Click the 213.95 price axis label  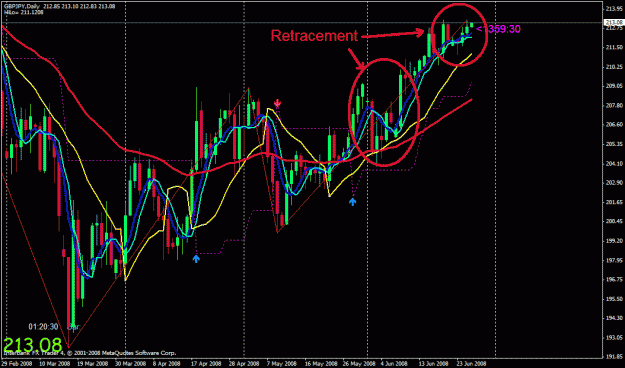614,9
